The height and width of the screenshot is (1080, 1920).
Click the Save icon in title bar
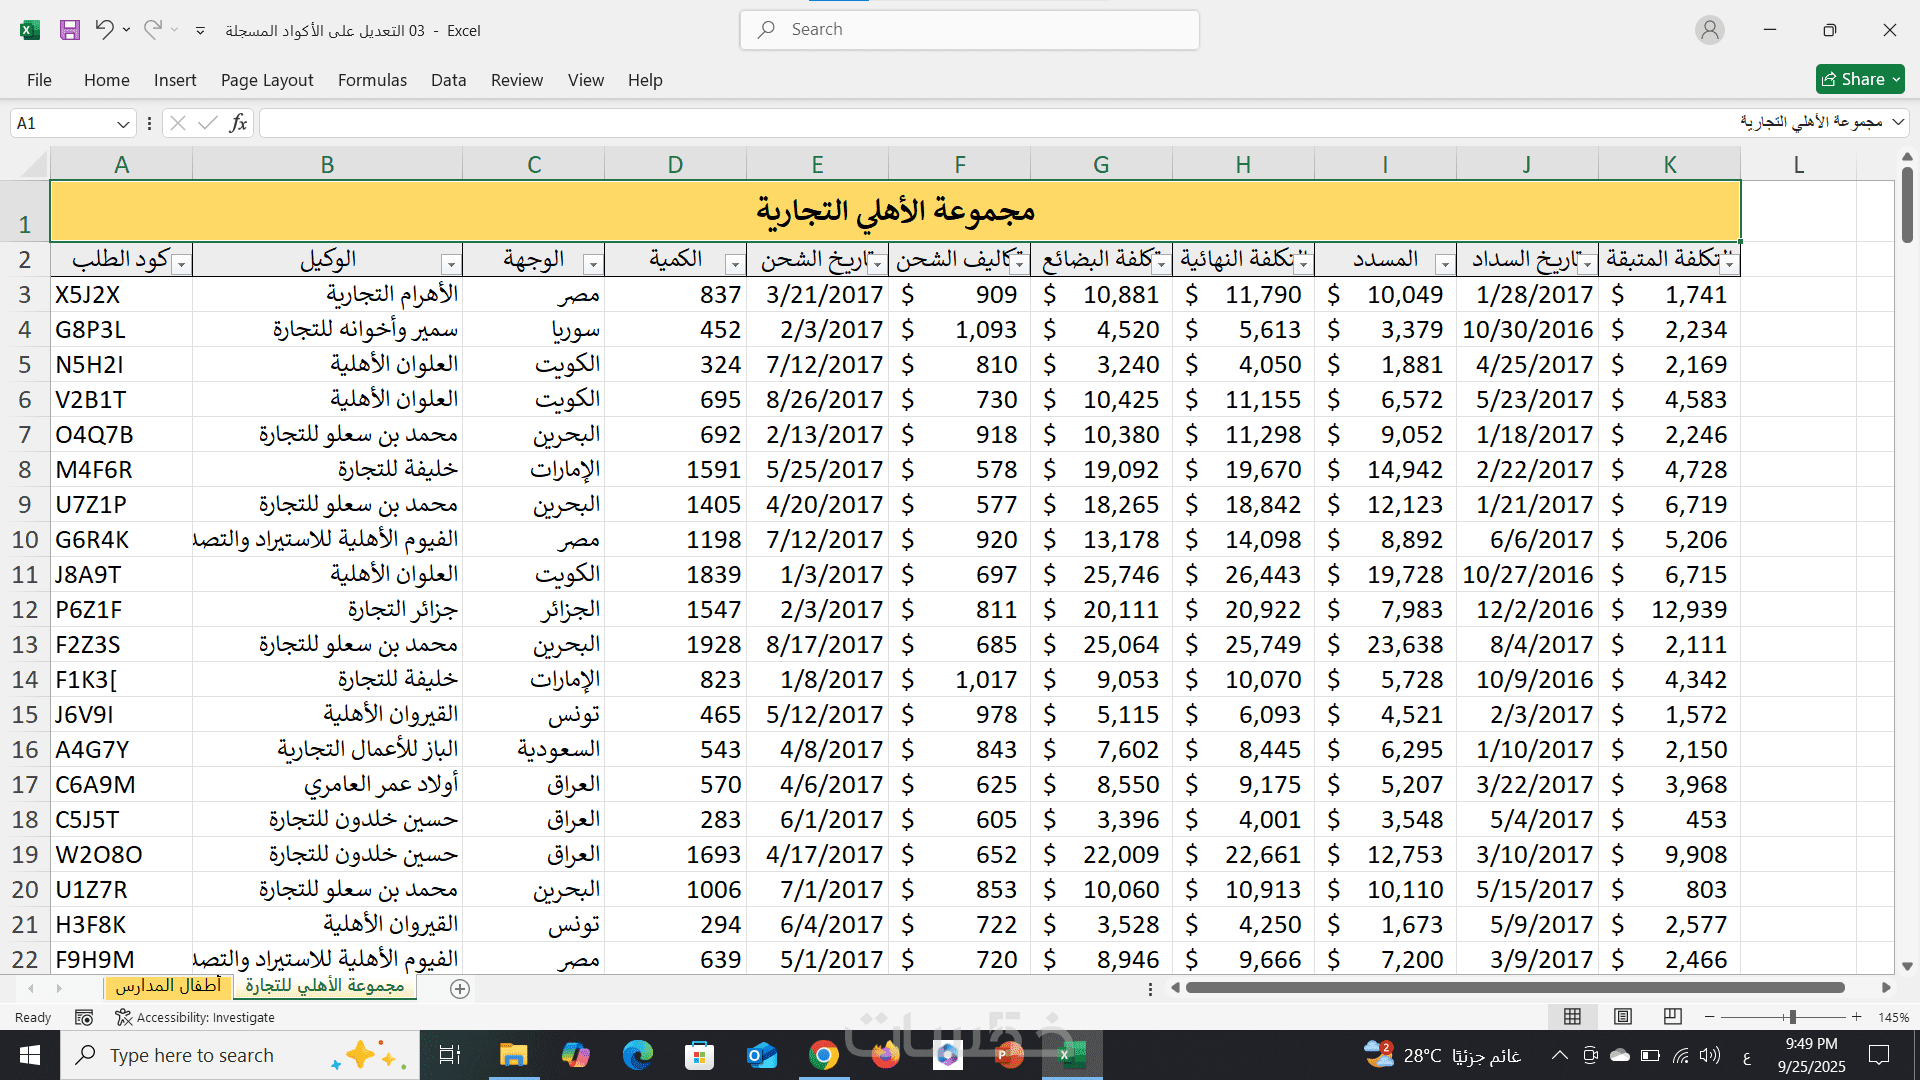(69, 30)
